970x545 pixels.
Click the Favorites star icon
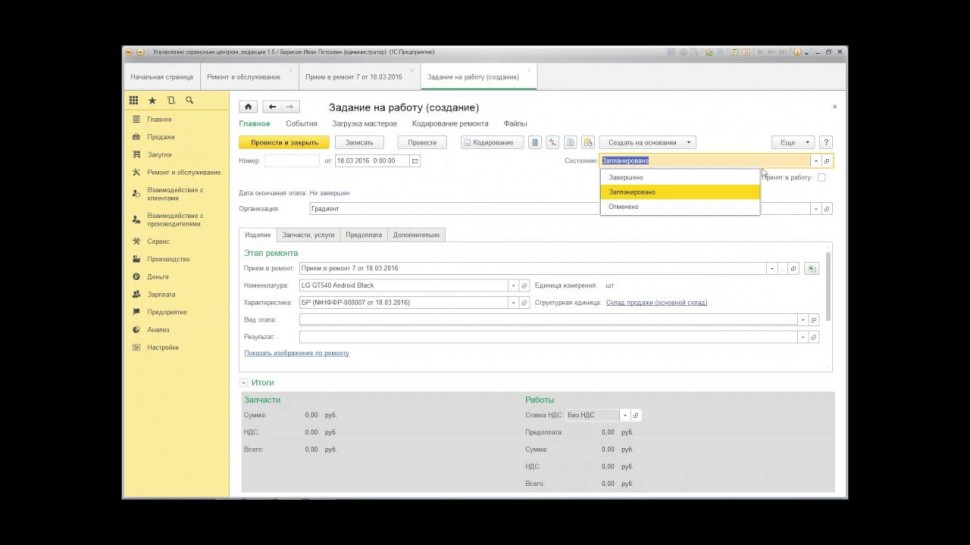152,101
